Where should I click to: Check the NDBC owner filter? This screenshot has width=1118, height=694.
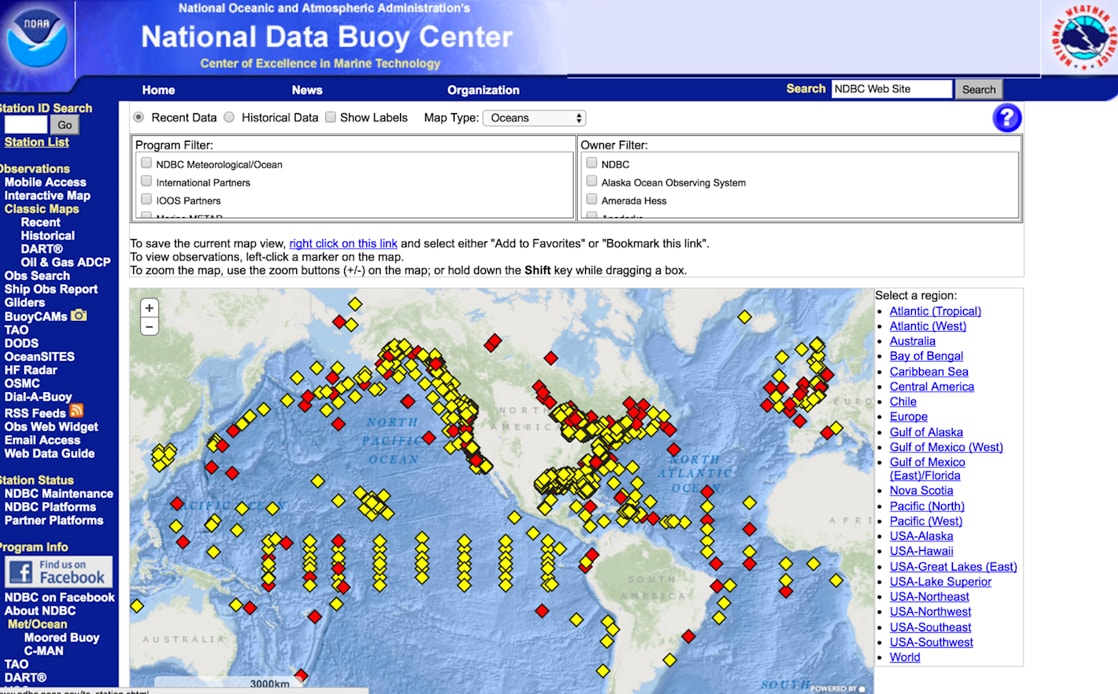(592, 163)
